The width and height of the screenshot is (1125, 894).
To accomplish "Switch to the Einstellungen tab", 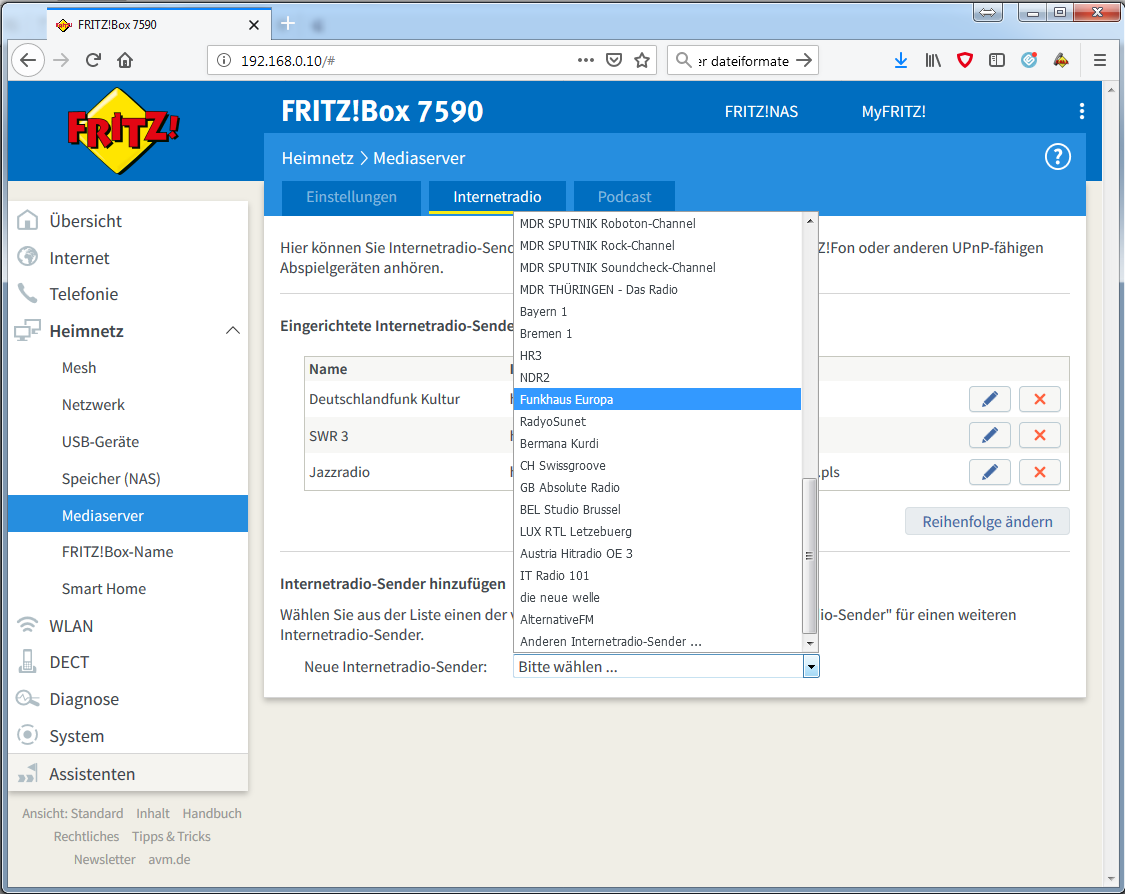I will coord(352,197).
